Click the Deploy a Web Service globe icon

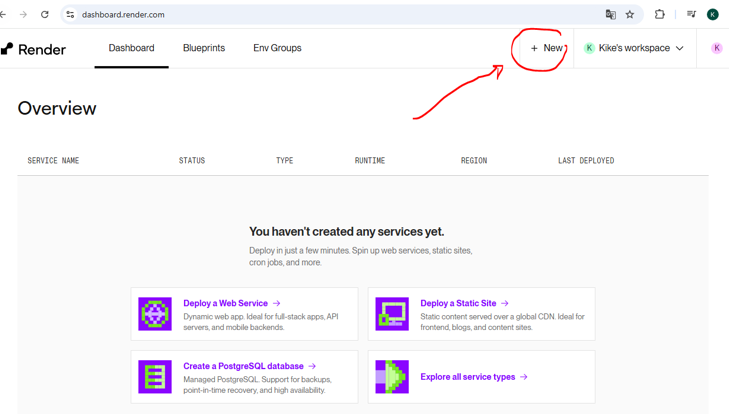[x=155, y=314]
